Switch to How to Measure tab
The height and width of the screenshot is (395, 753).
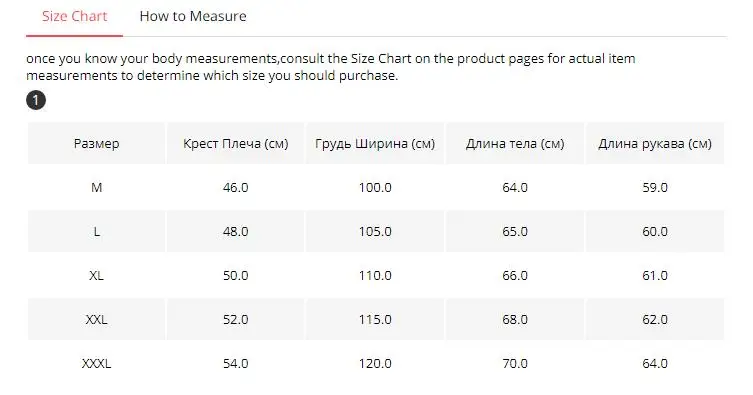[x=193, y=16]
